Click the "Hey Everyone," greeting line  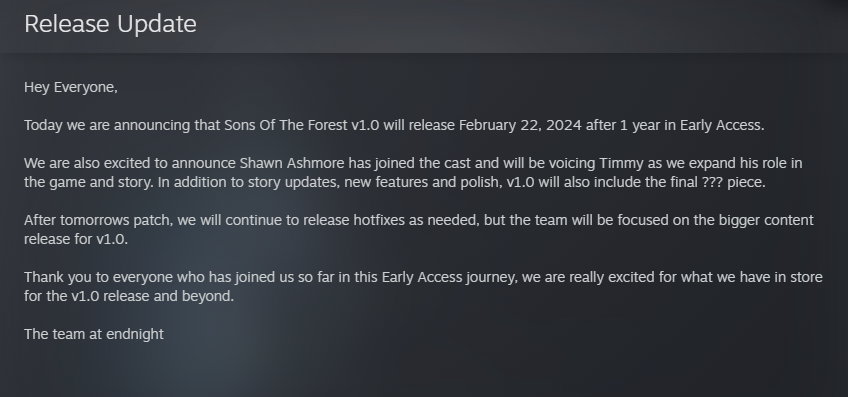(71, 88)
